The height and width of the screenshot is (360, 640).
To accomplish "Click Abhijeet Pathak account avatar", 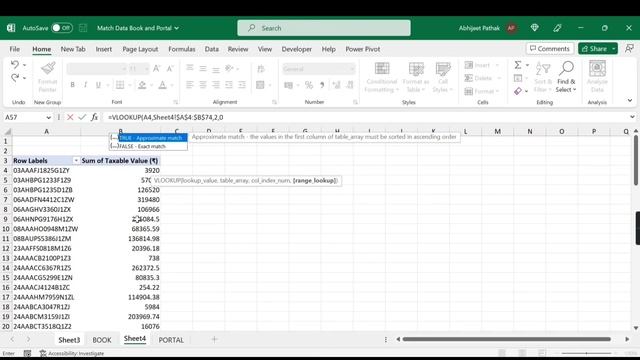I will click(511, 28).
